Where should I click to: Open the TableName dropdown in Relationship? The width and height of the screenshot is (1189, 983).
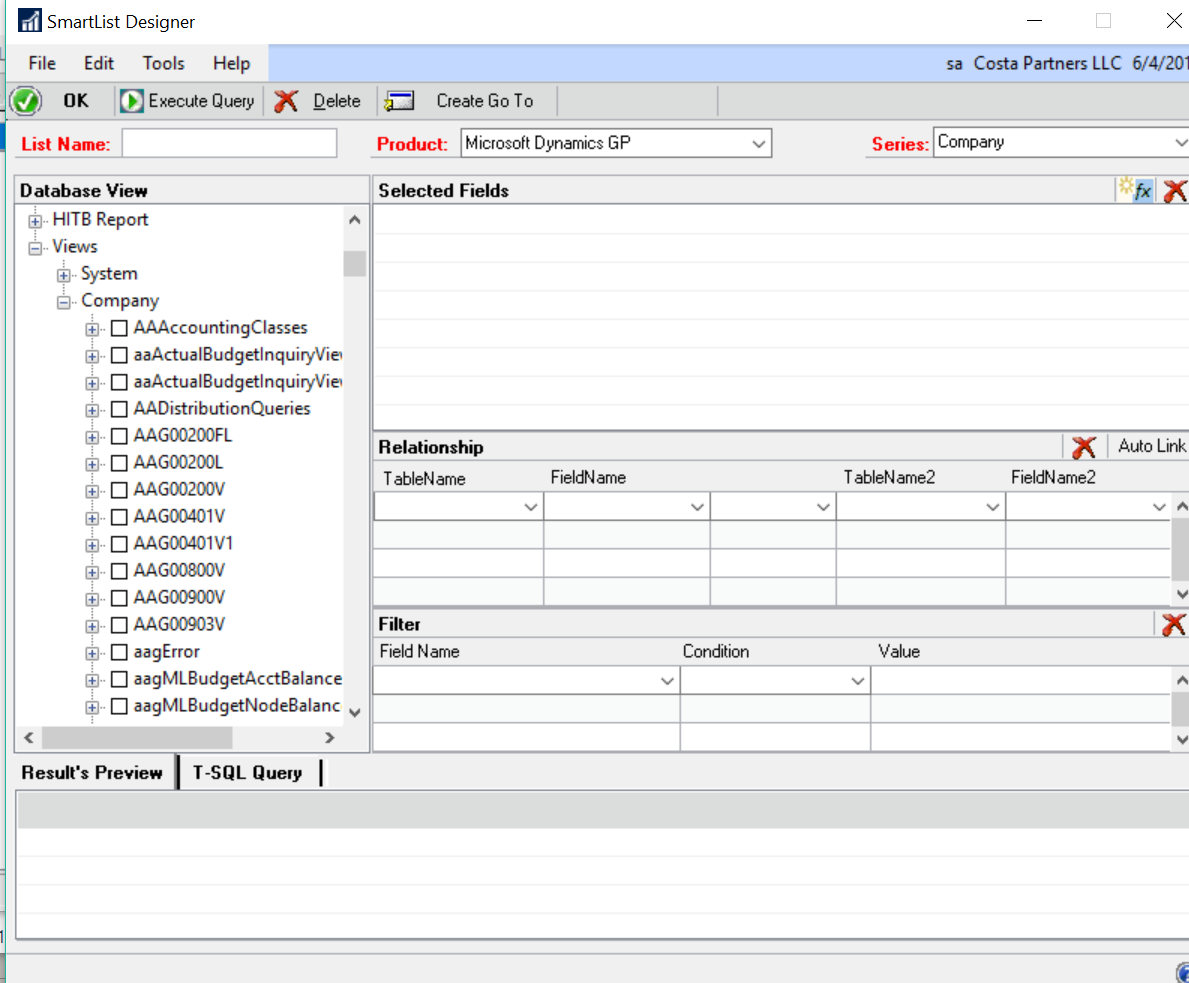(530, 507)
